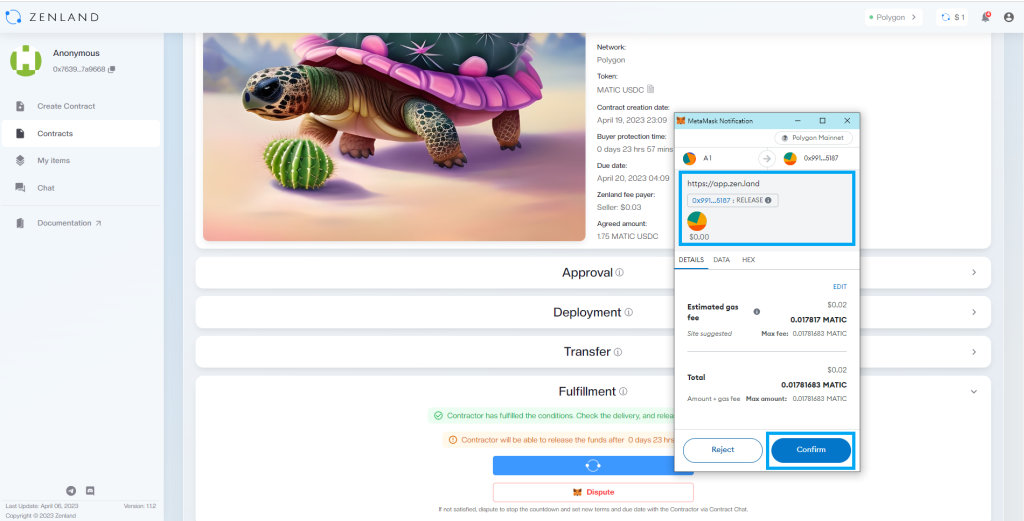The image size is (1024, 521).
Task: Click the https://app.zen.land origin text
Action: pos(723,184)
